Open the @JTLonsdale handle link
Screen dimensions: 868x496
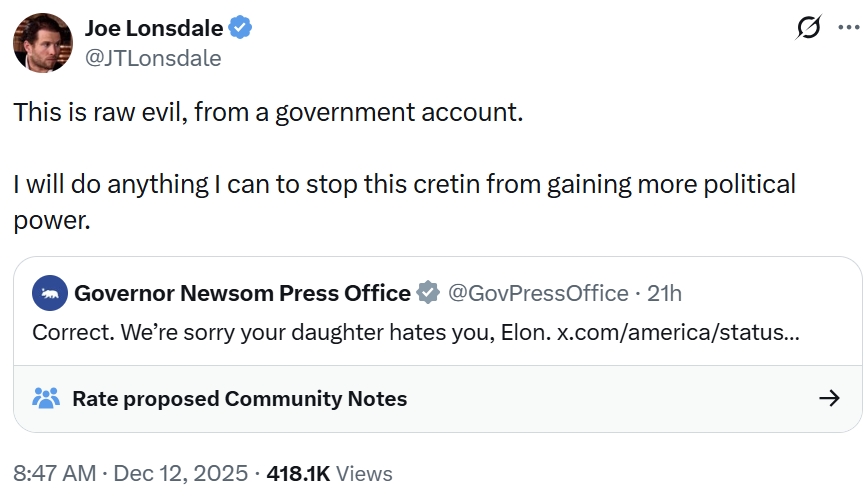153,58
